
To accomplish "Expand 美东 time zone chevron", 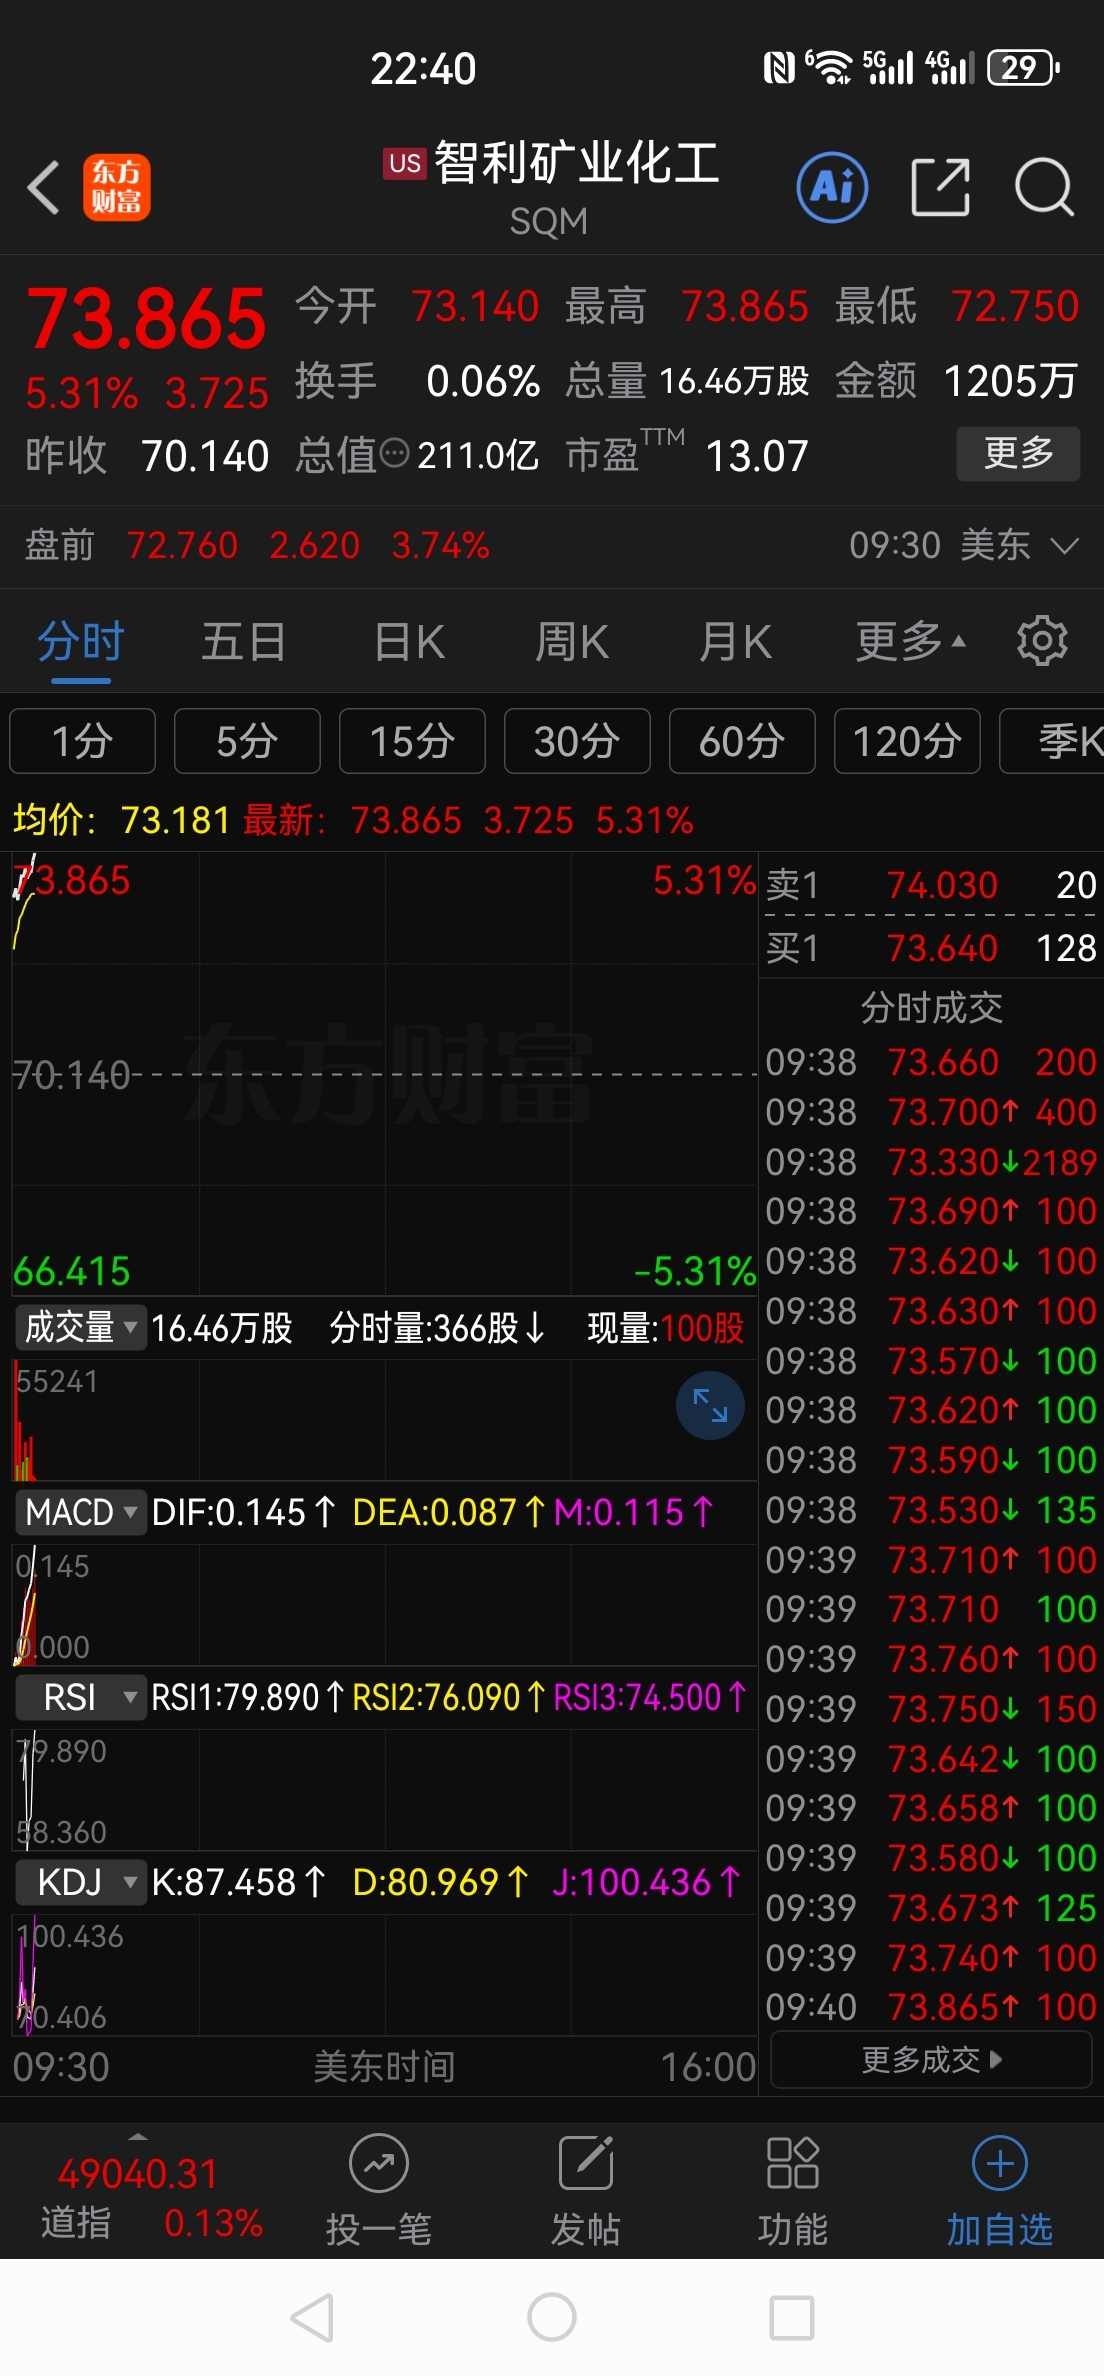I will click(1066, 546).
